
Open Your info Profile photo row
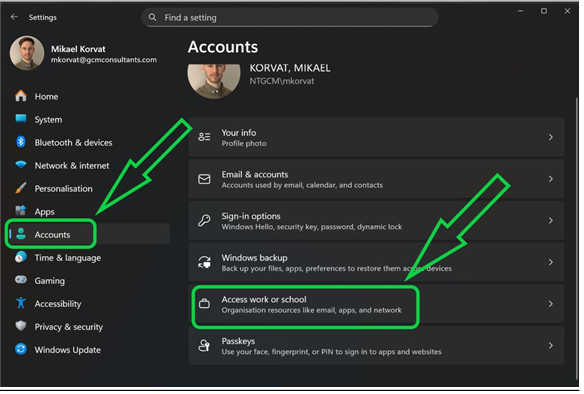(x=376, y=137)
